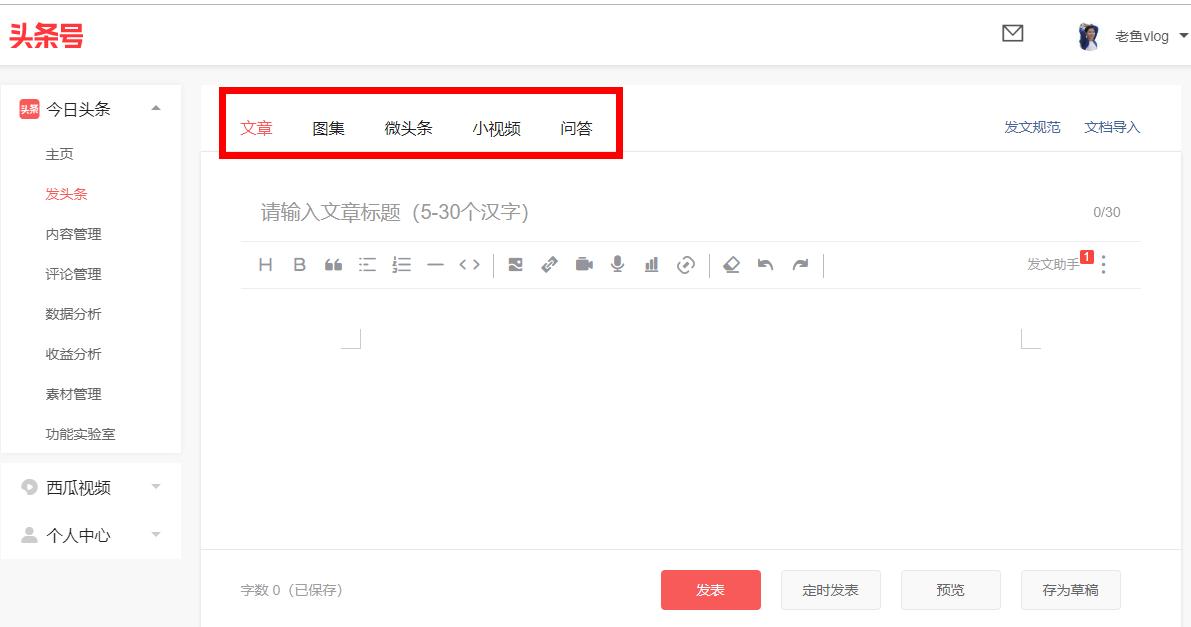This screenshot has width=1191, height=627.
Task: Open the 发文规范 link
Action: 1031,127
